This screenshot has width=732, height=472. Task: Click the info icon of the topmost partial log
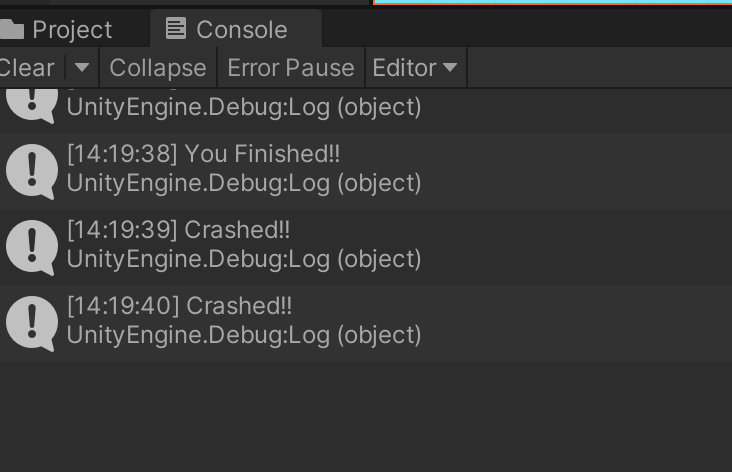tap(32, 106)
